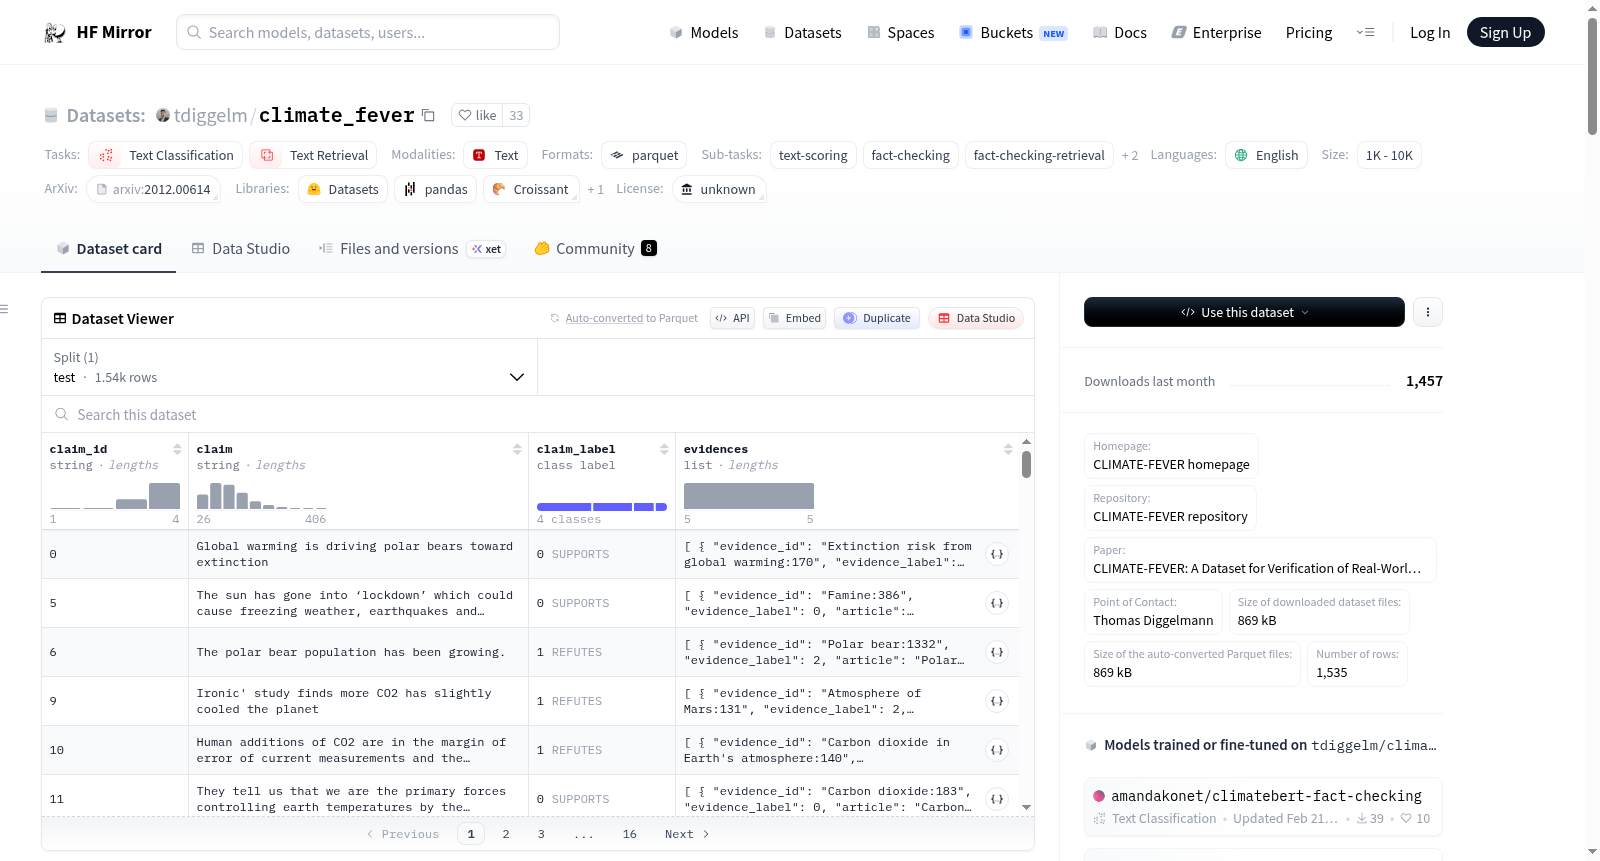Open the CLIMATE-FEVER paper link
This screenshot has width=1600, height=861.
coord(1257,568)
